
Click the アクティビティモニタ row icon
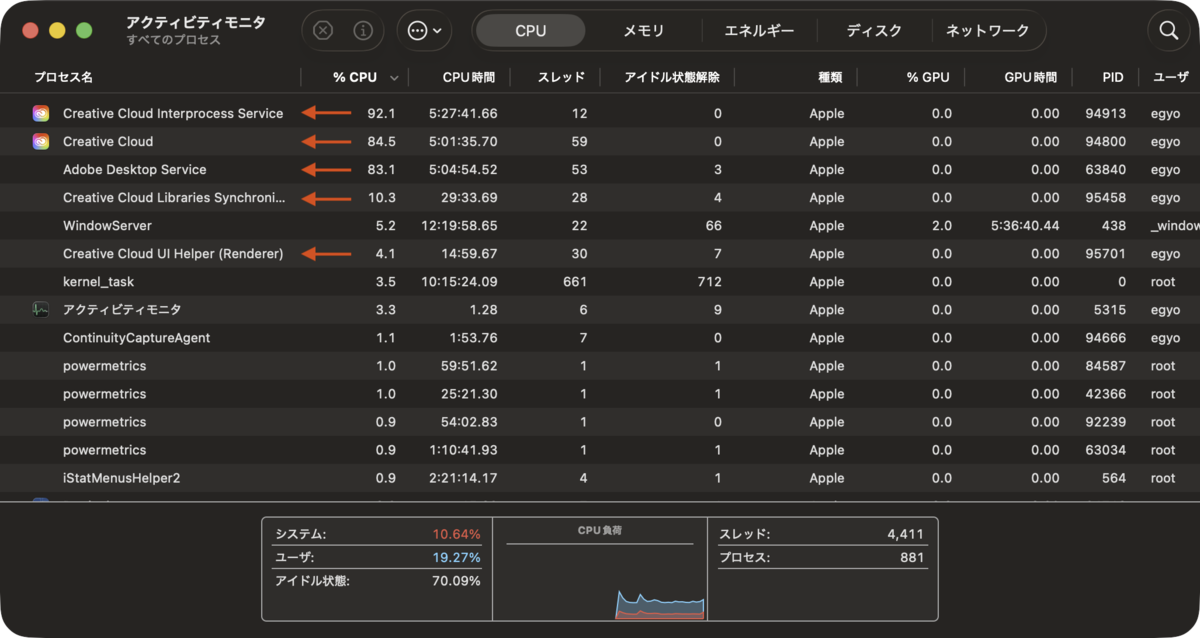tap(41, 309)
